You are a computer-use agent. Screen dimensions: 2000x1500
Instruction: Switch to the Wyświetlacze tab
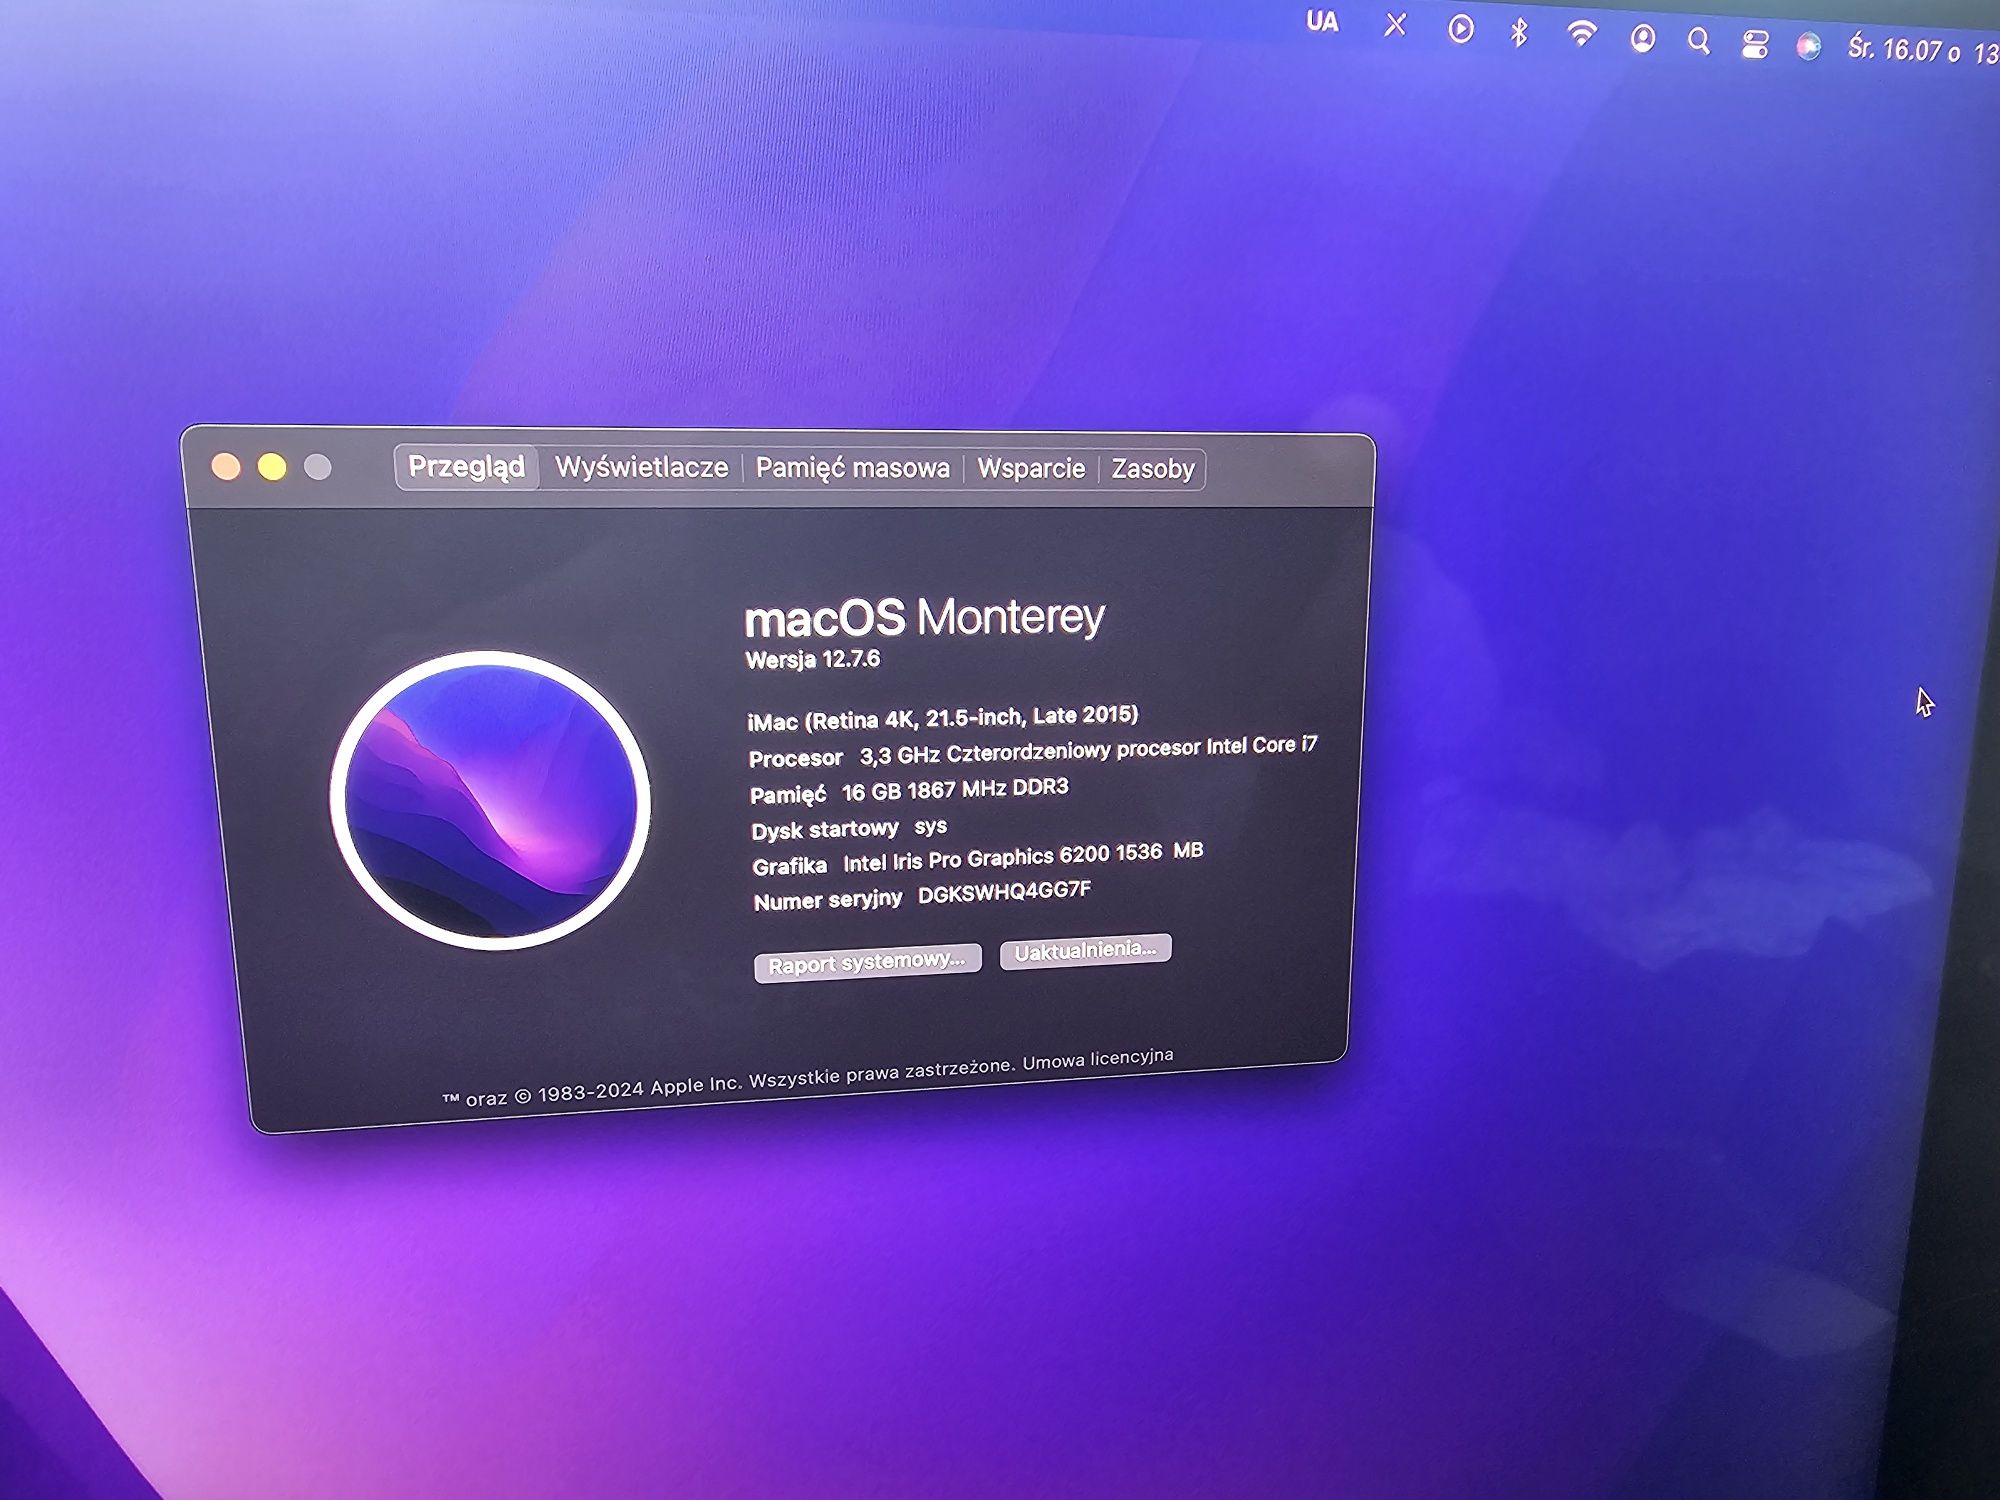642,467
